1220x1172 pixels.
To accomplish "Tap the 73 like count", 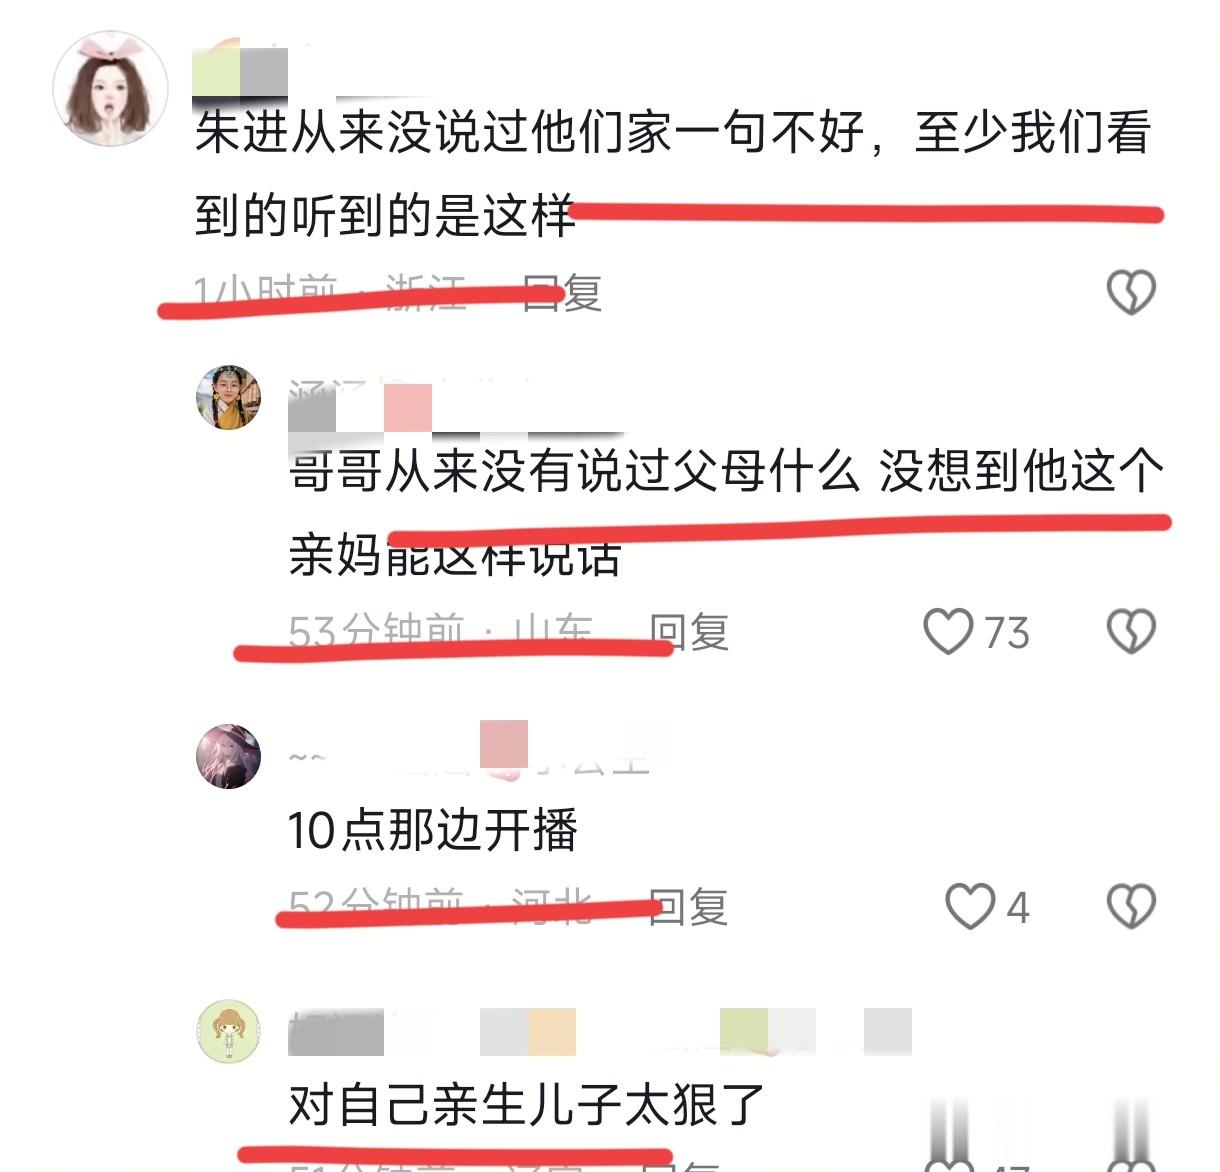I will [1006, 632].
